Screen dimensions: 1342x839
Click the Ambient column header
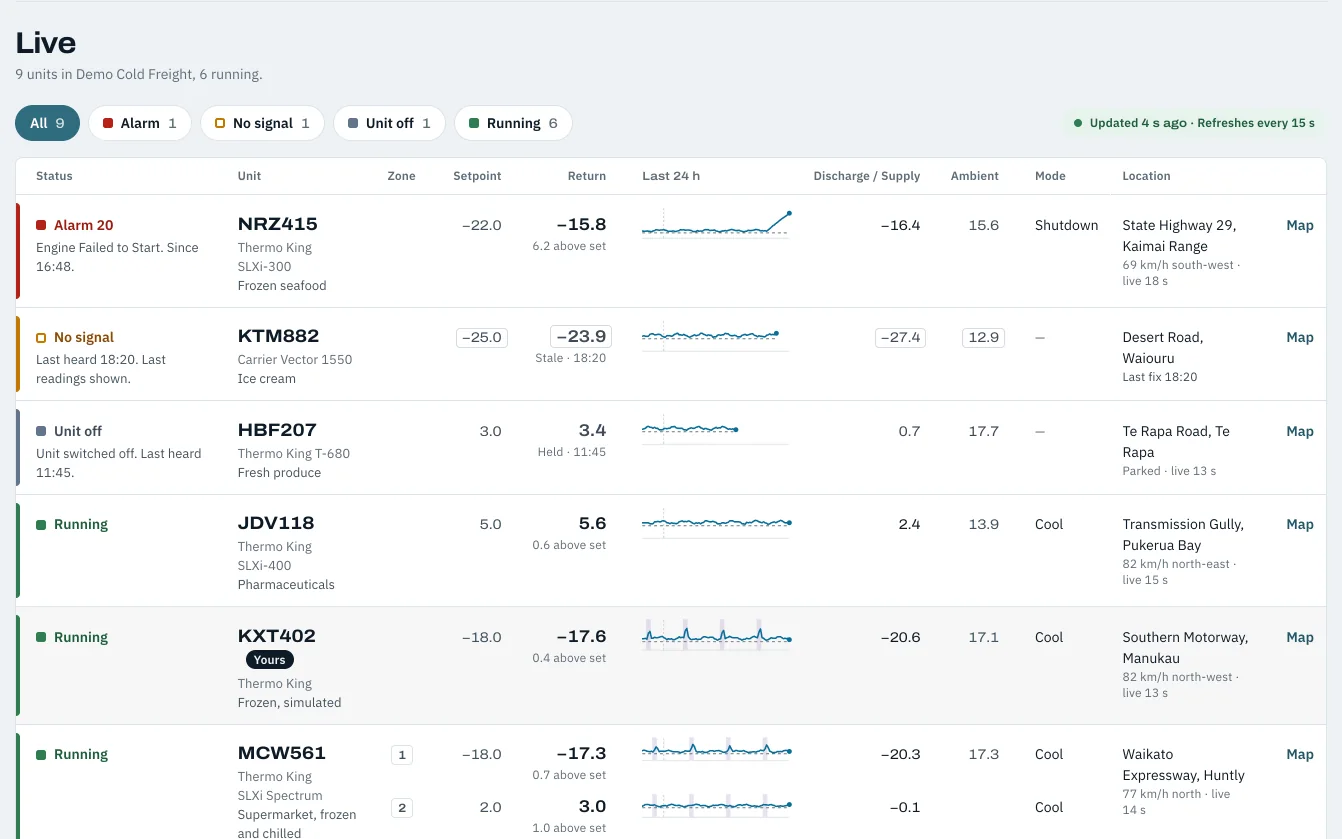click(975, 176)
